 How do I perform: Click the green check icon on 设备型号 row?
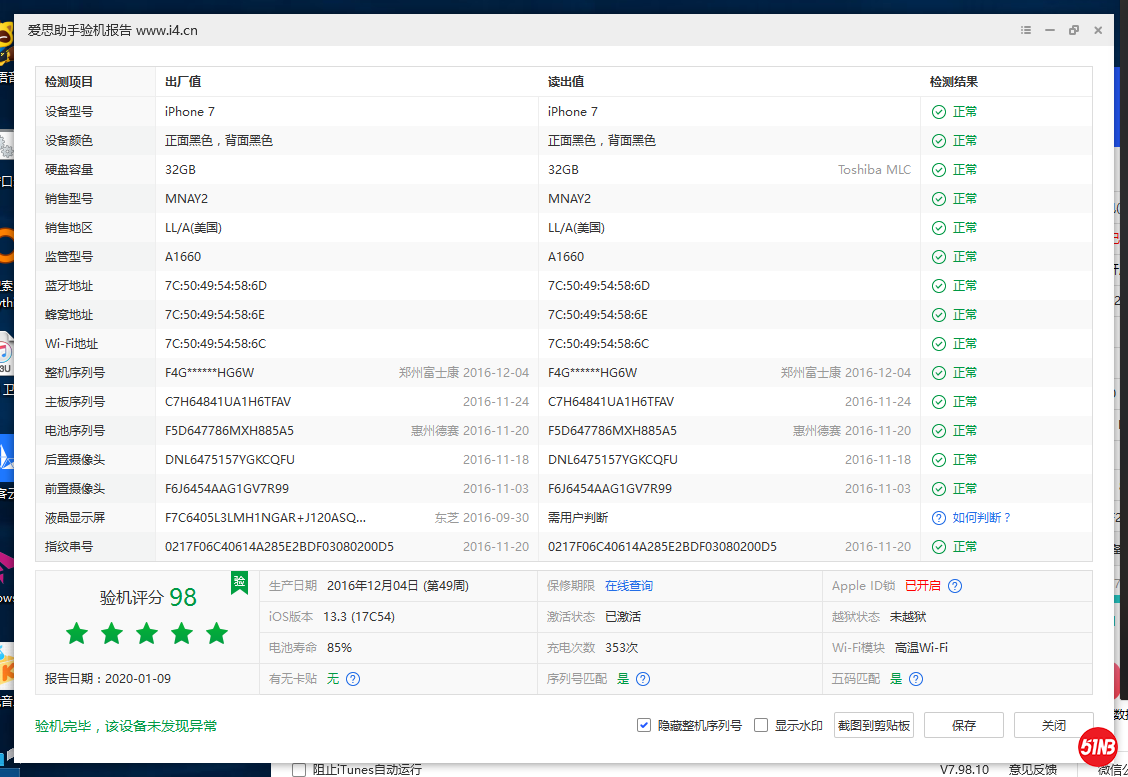coord(938,111)
